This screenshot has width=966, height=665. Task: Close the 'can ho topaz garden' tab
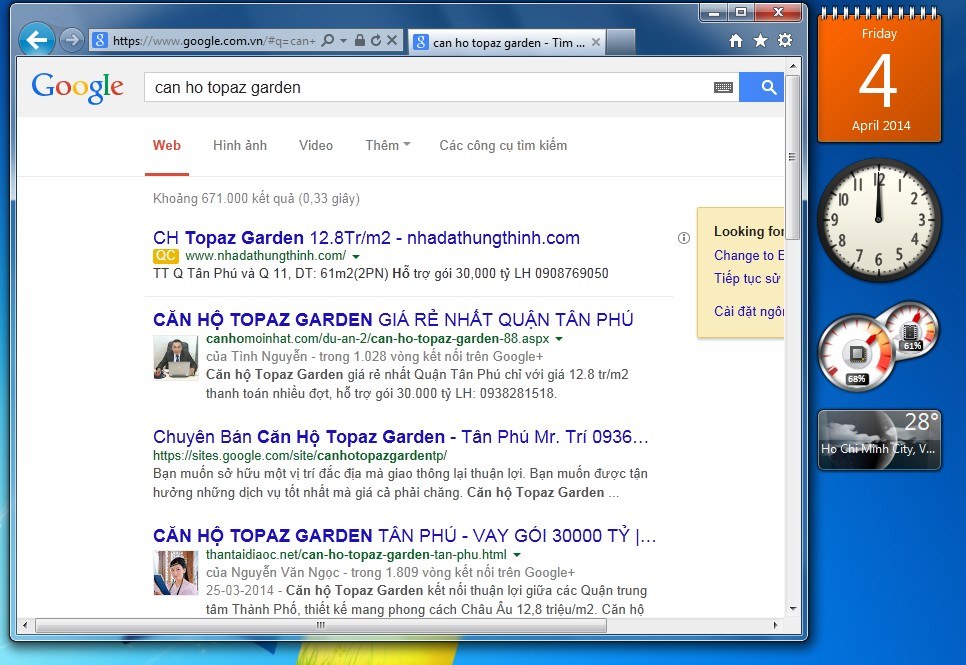[596, 43]
